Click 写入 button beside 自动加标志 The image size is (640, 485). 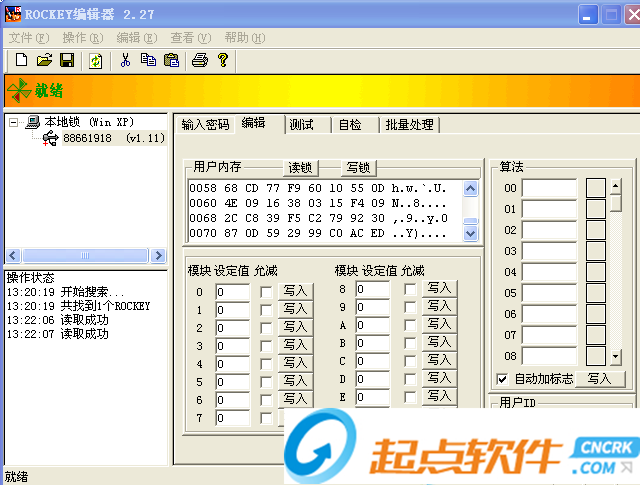600,379
